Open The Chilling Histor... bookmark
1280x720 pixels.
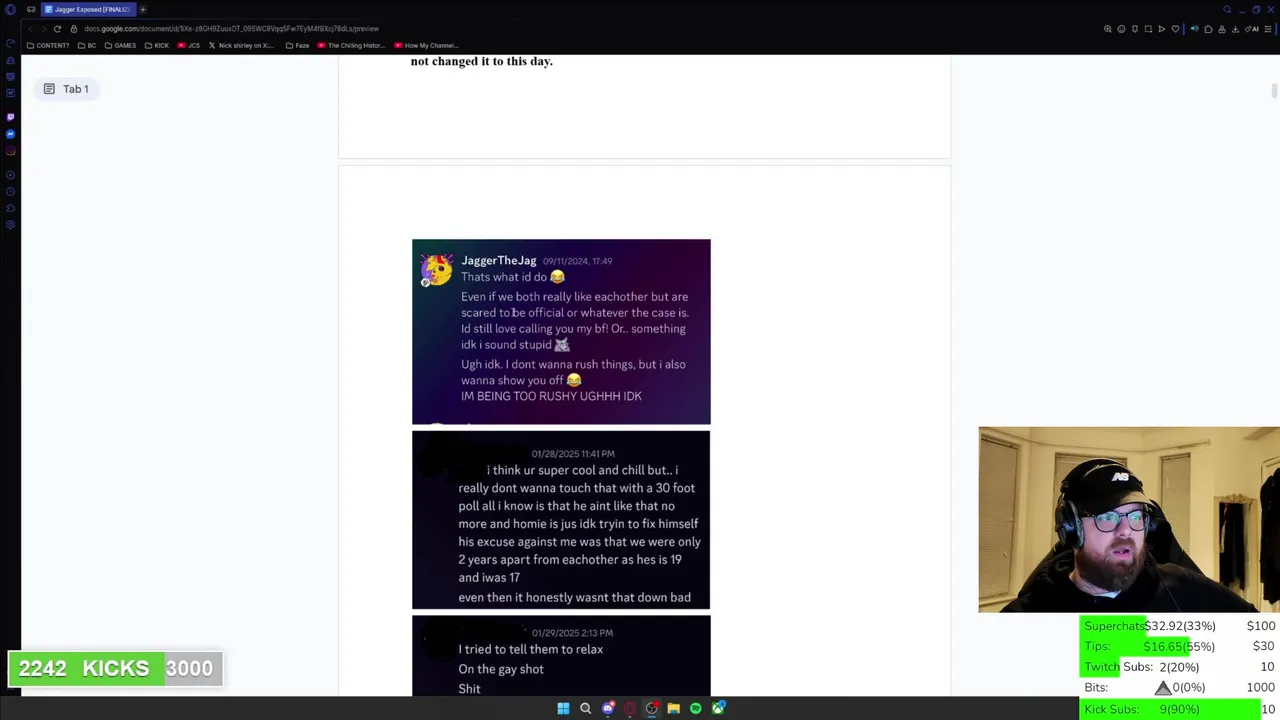tap(351, 45)
